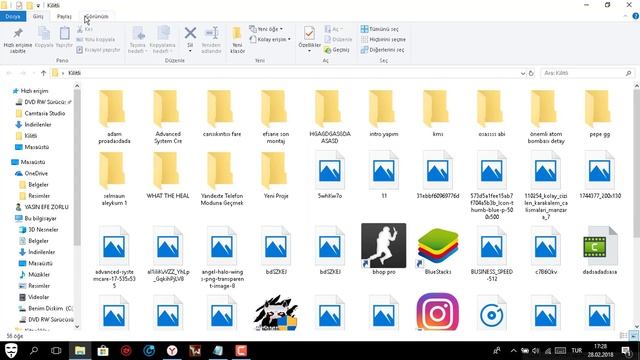Go up one folder level arrow
Image resolution: width=640 pixels, height=360 pixels.
coord(43,73)
